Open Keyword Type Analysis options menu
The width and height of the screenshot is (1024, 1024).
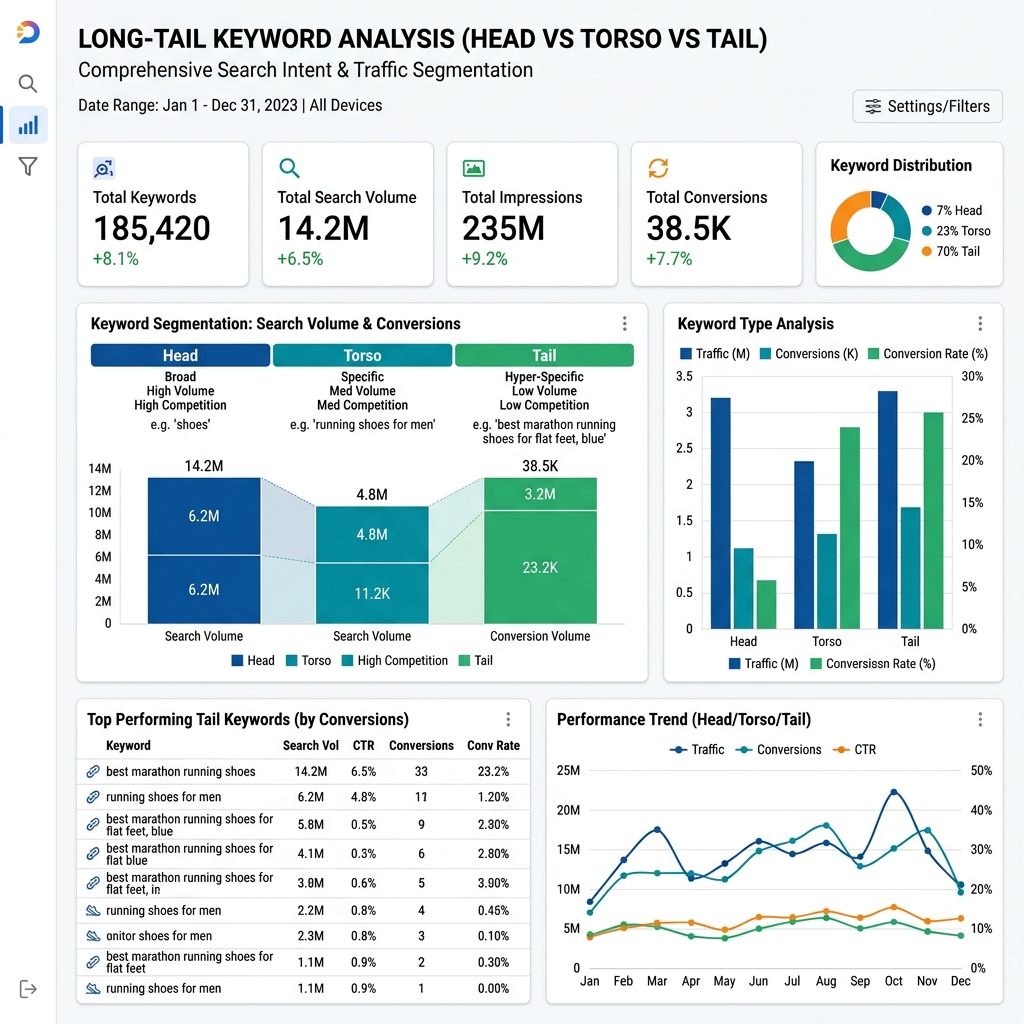[x=980, y=324]
